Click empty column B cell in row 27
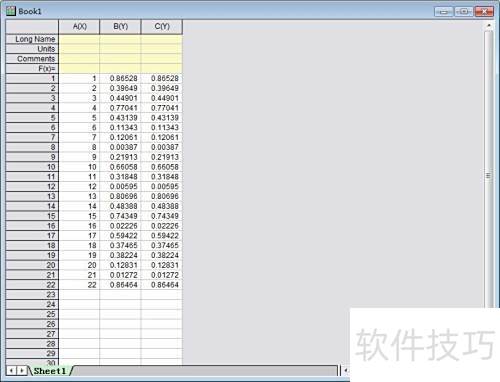 [x=120, y=334]
